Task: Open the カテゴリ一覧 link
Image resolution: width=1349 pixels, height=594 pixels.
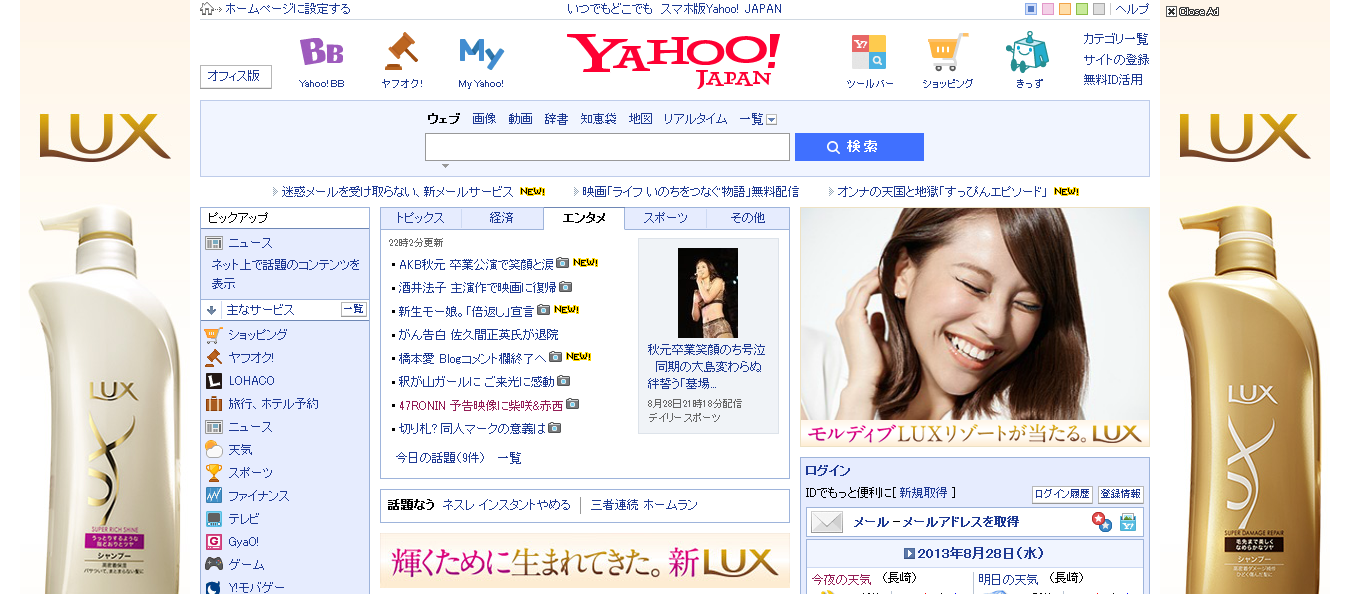Action: point(1115,39)
